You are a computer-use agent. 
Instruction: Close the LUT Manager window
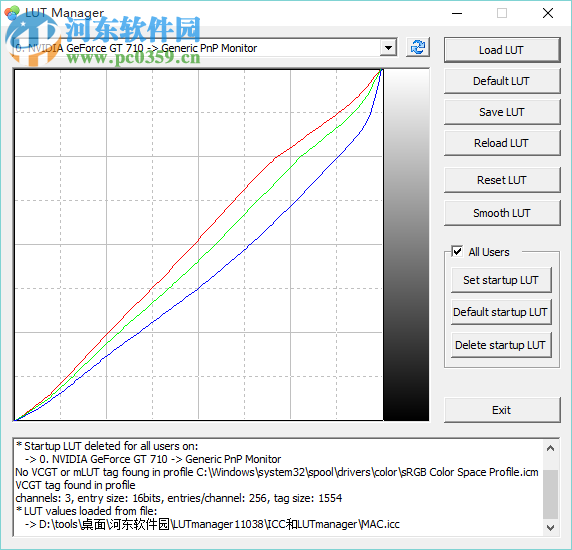click(548, 13)
